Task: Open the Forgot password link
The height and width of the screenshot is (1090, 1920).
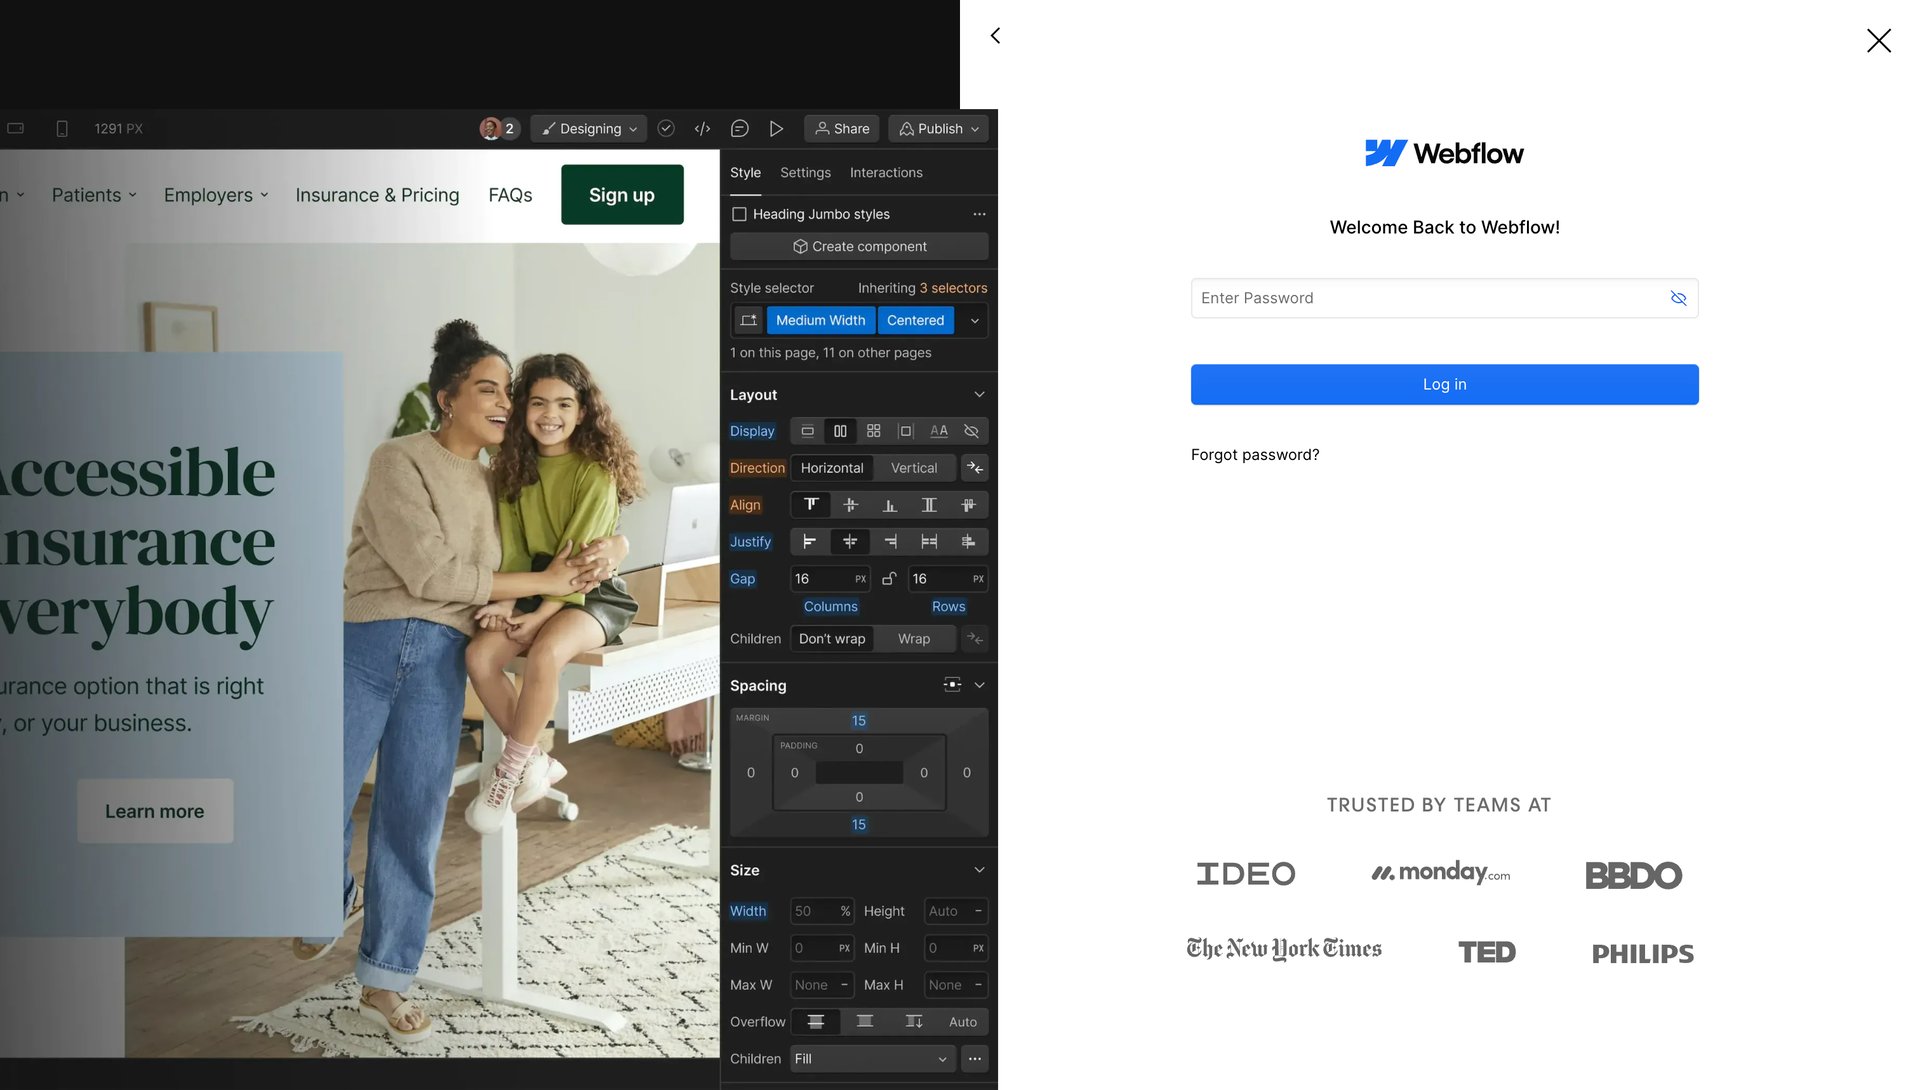Action: coord(1254,454)
